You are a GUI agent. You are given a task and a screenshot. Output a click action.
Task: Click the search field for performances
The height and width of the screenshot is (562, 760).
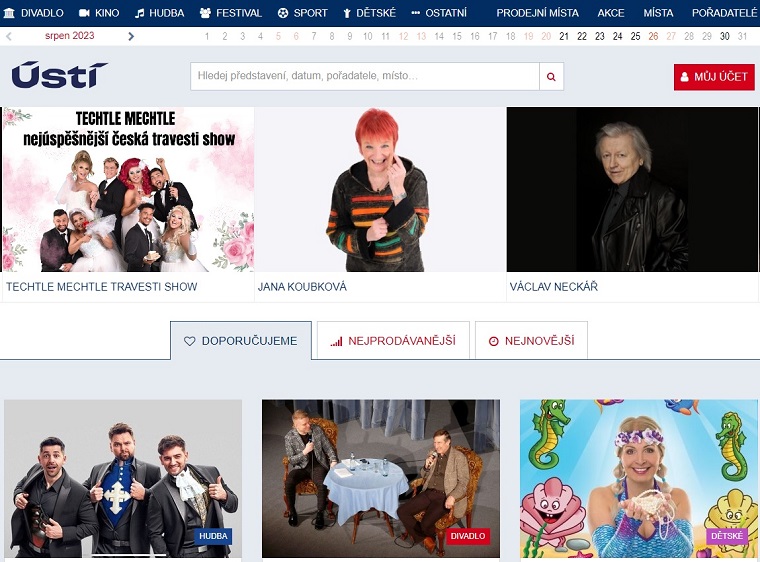(365, 77)
